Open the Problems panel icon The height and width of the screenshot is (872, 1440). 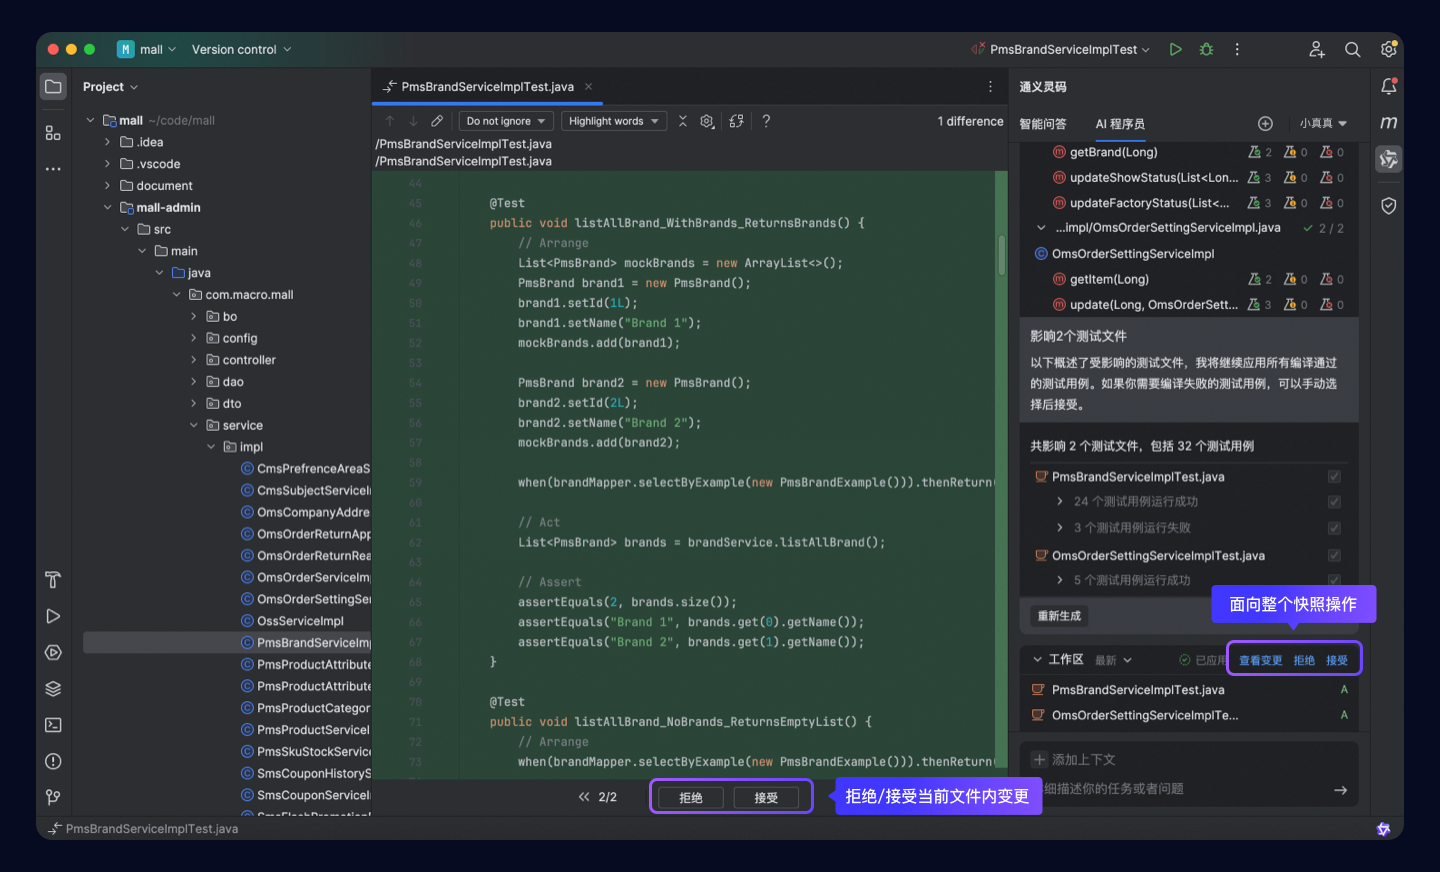coord(53,760)
